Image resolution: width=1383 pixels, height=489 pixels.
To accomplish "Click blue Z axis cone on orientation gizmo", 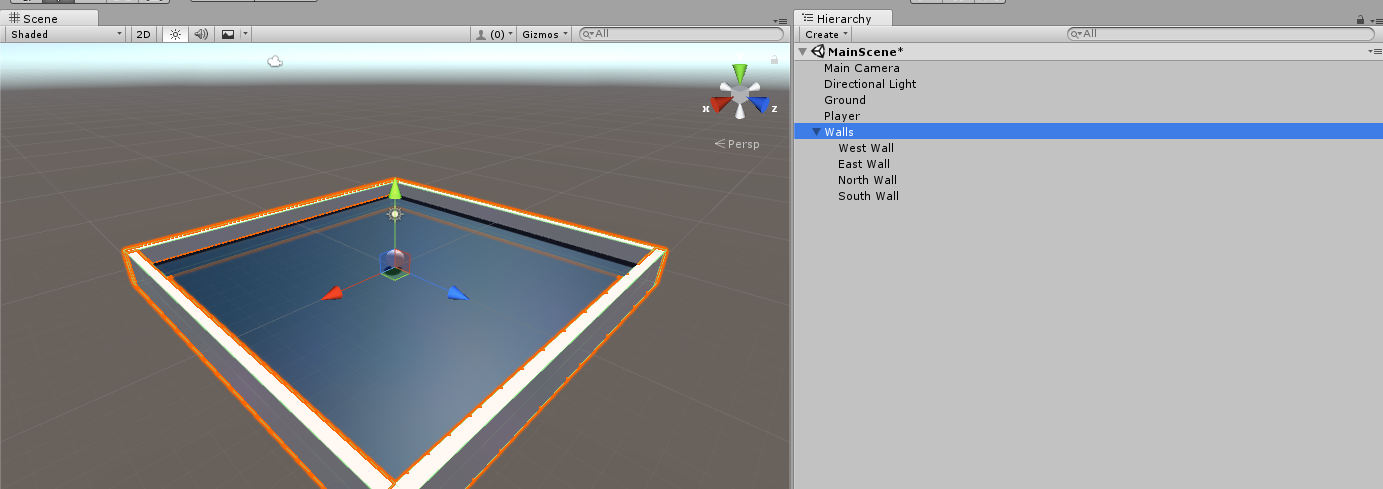I will pos(761,104).
